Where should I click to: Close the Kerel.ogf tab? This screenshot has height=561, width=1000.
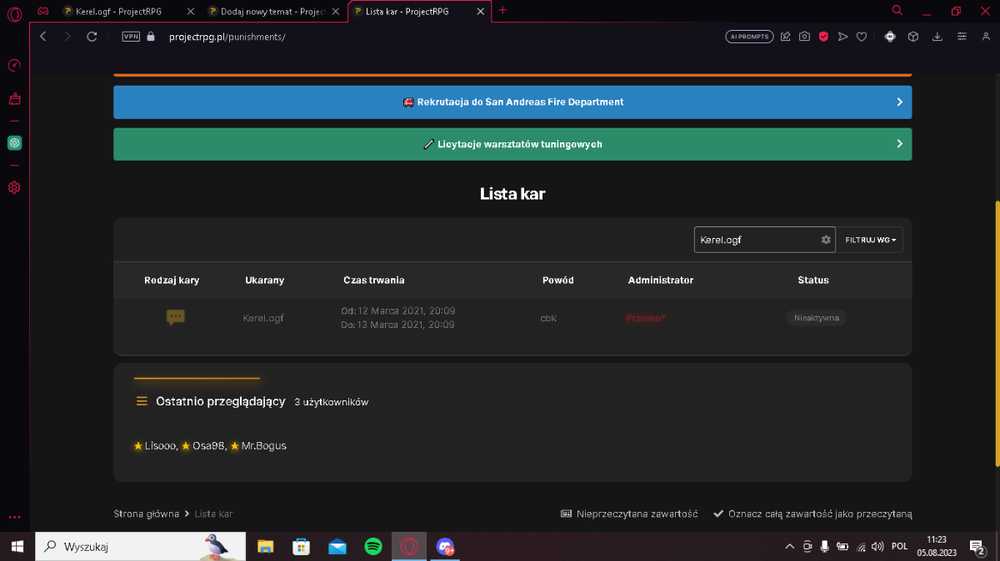pyautogui.click(x=190, y=11)
